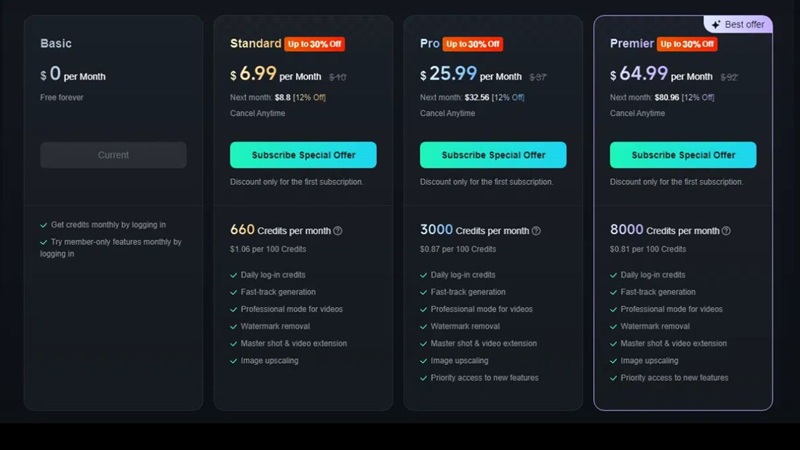Click the checkmark beside Basic's Get credits monthly
This screenshot has width=800, height=450.
[44, 225]
